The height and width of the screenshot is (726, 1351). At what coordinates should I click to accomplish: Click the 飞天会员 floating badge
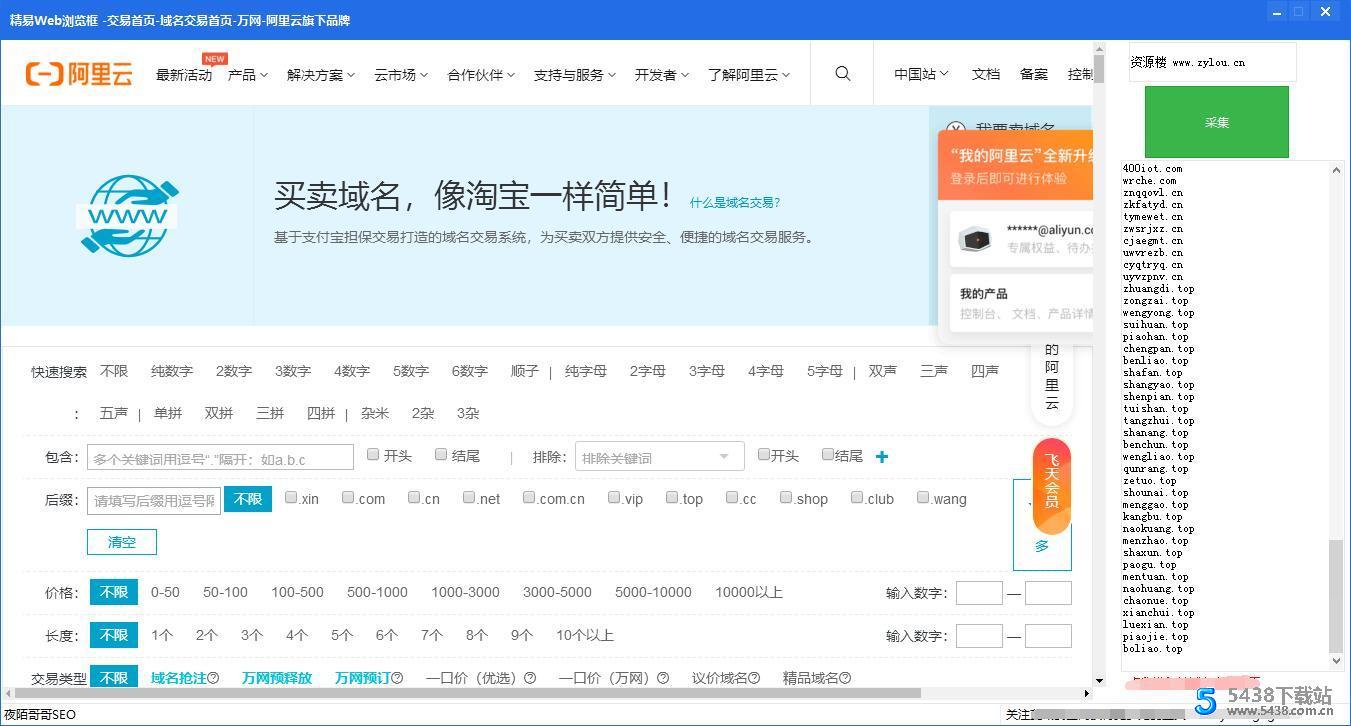pyautogui.click(x=1050, y=485)
